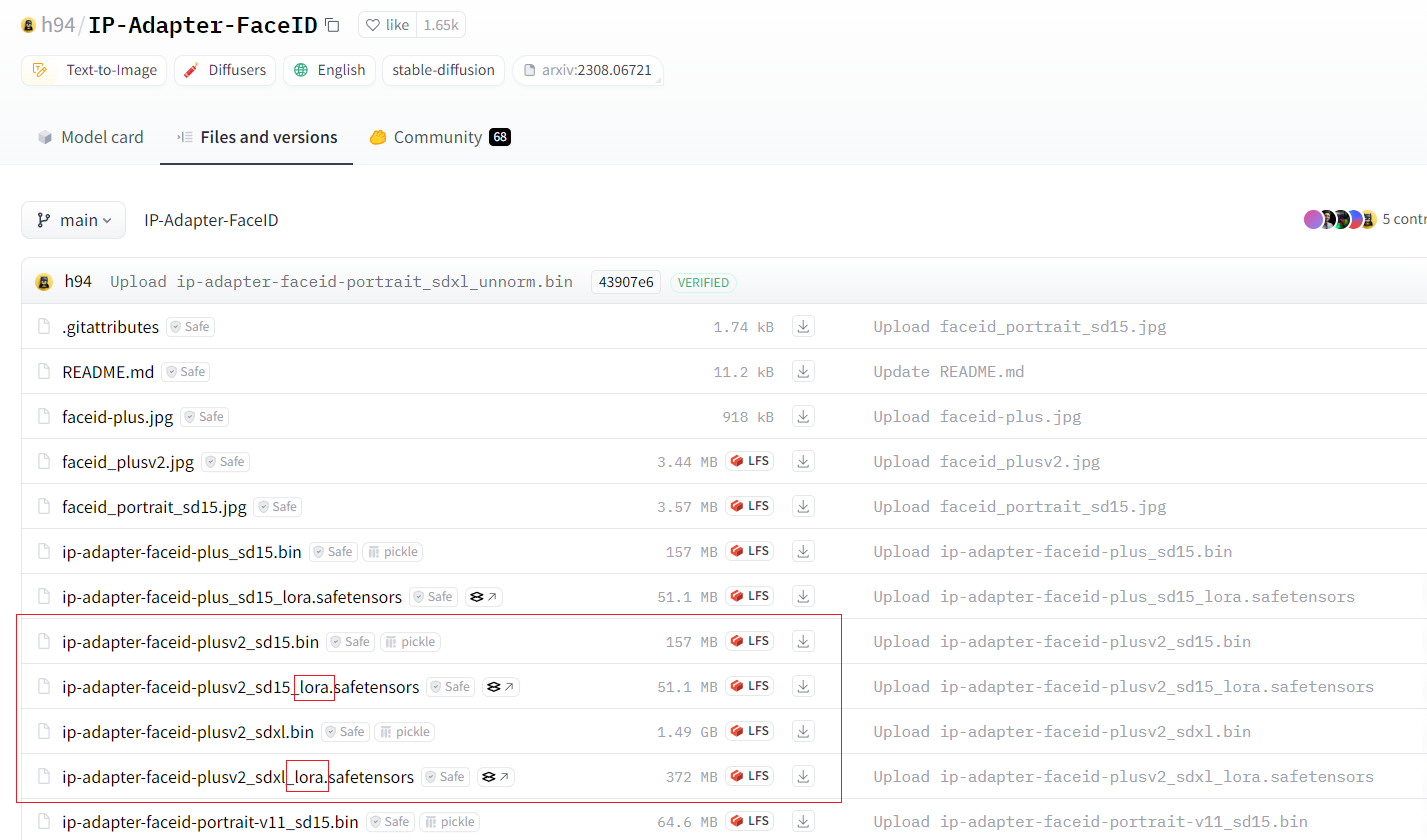
Task: Open the README.md file
Action: [108, 372]
